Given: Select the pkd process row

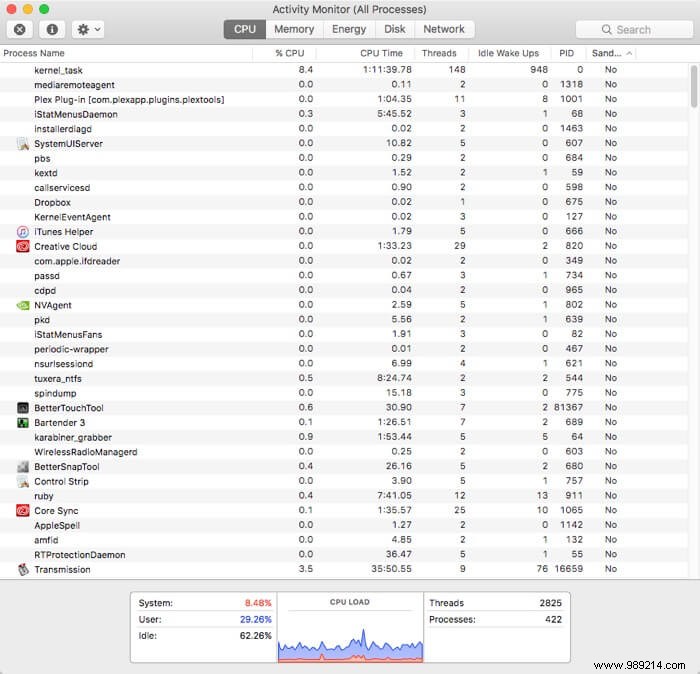Looking at the screenshot, I should point(344,320).
